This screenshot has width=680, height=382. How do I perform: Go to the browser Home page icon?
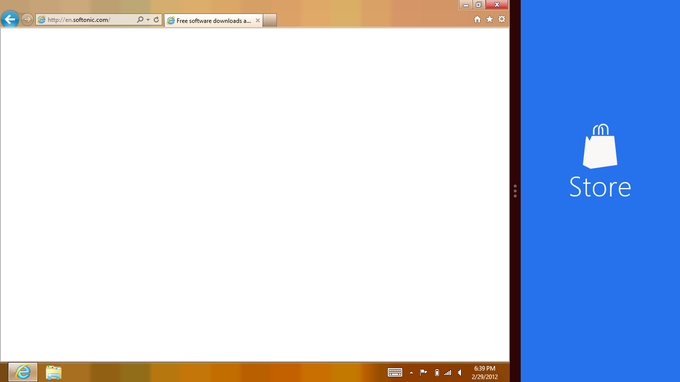pos(477,19)
